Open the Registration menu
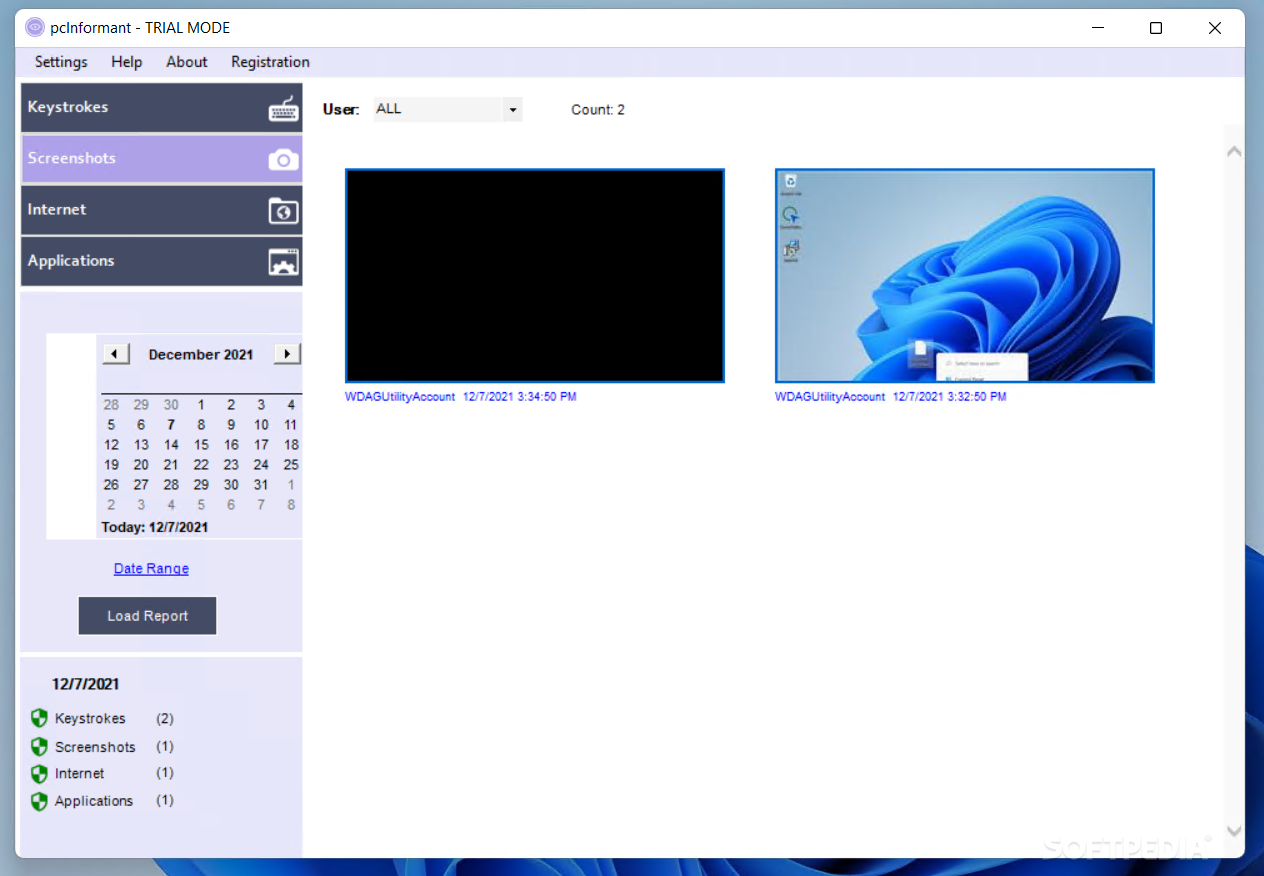 [270, 62]
